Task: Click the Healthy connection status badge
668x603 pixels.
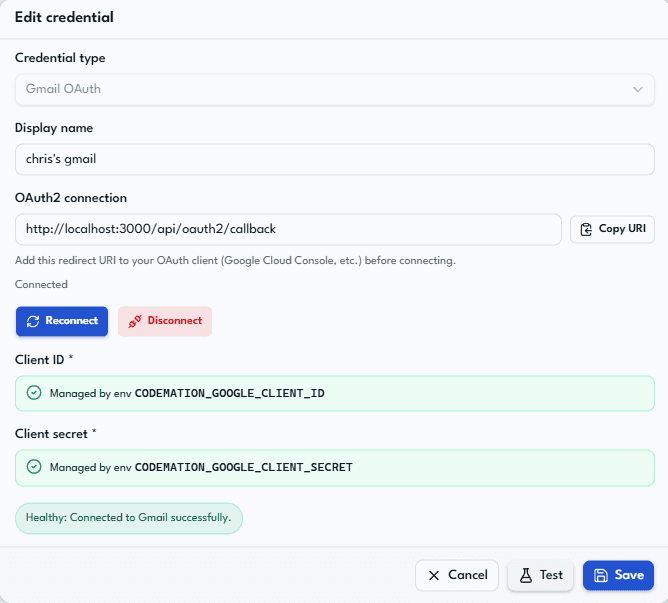Action: 129,518
